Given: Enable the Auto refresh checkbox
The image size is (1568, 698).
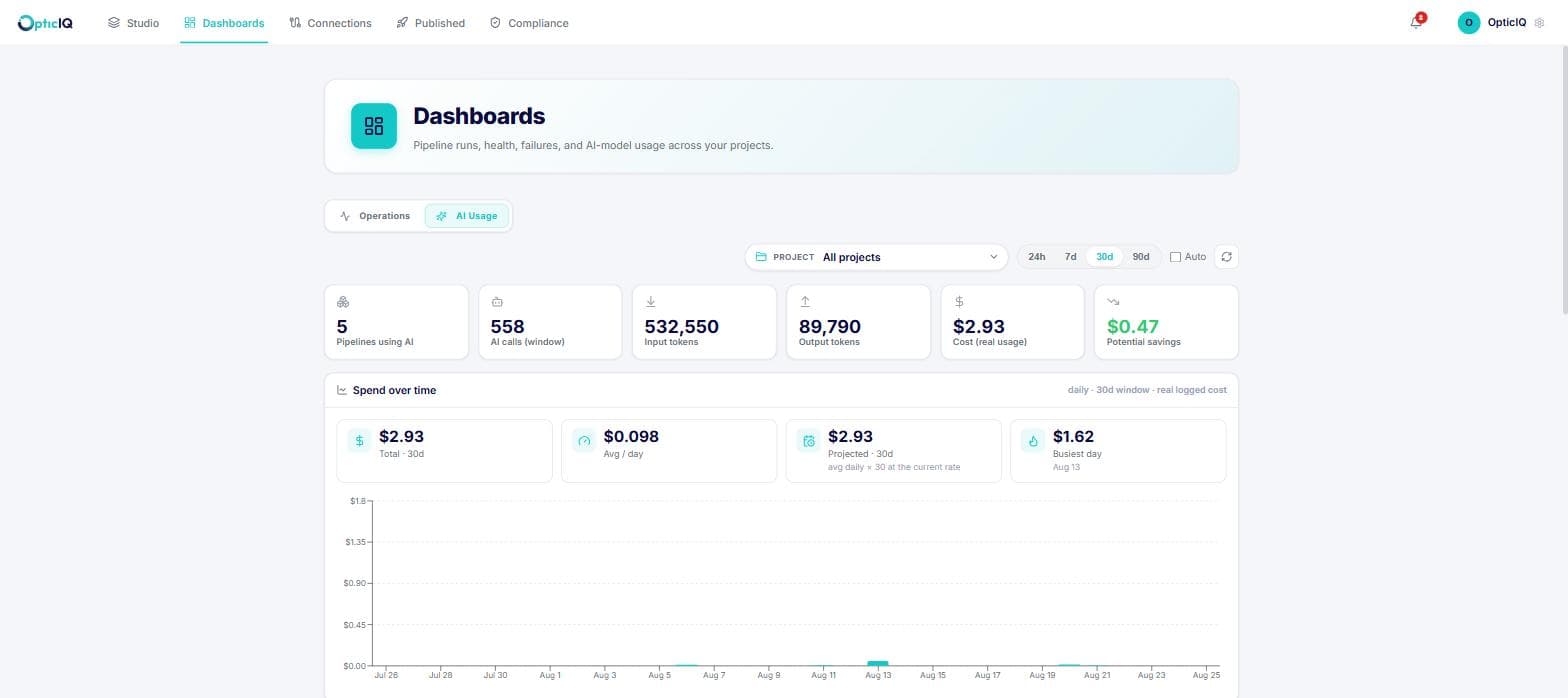Looking at the screenshot, I should [1175, 257].
